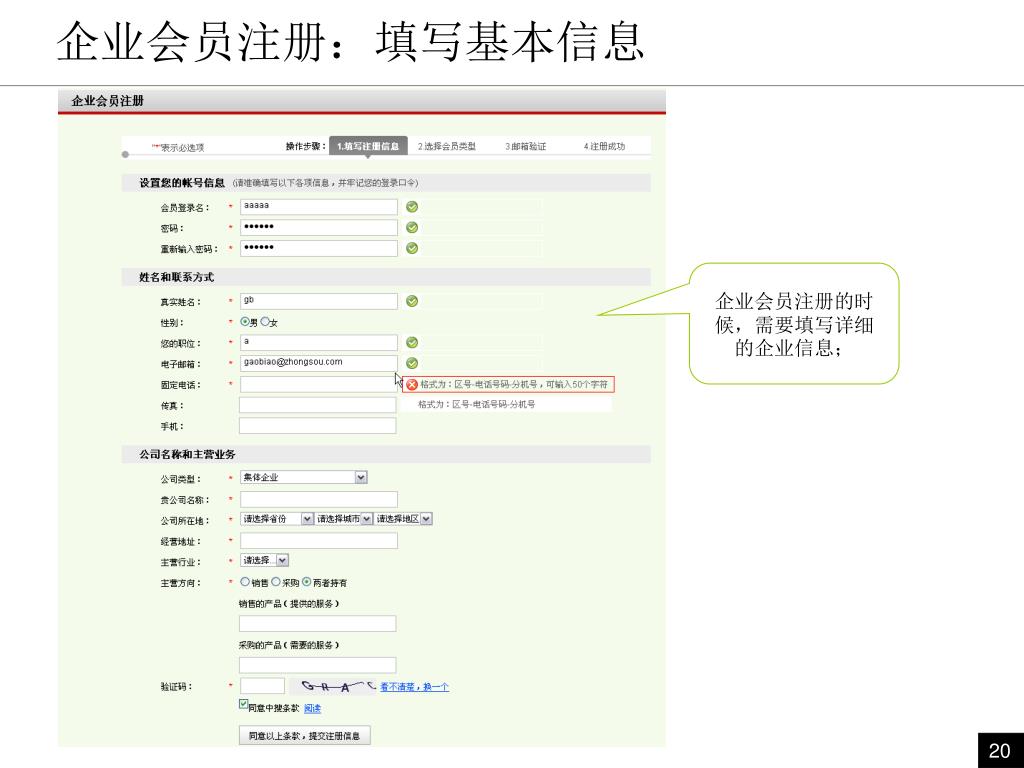Select step 1.填写注册信息 tab
1024x768 pixels.
[368, 146]
